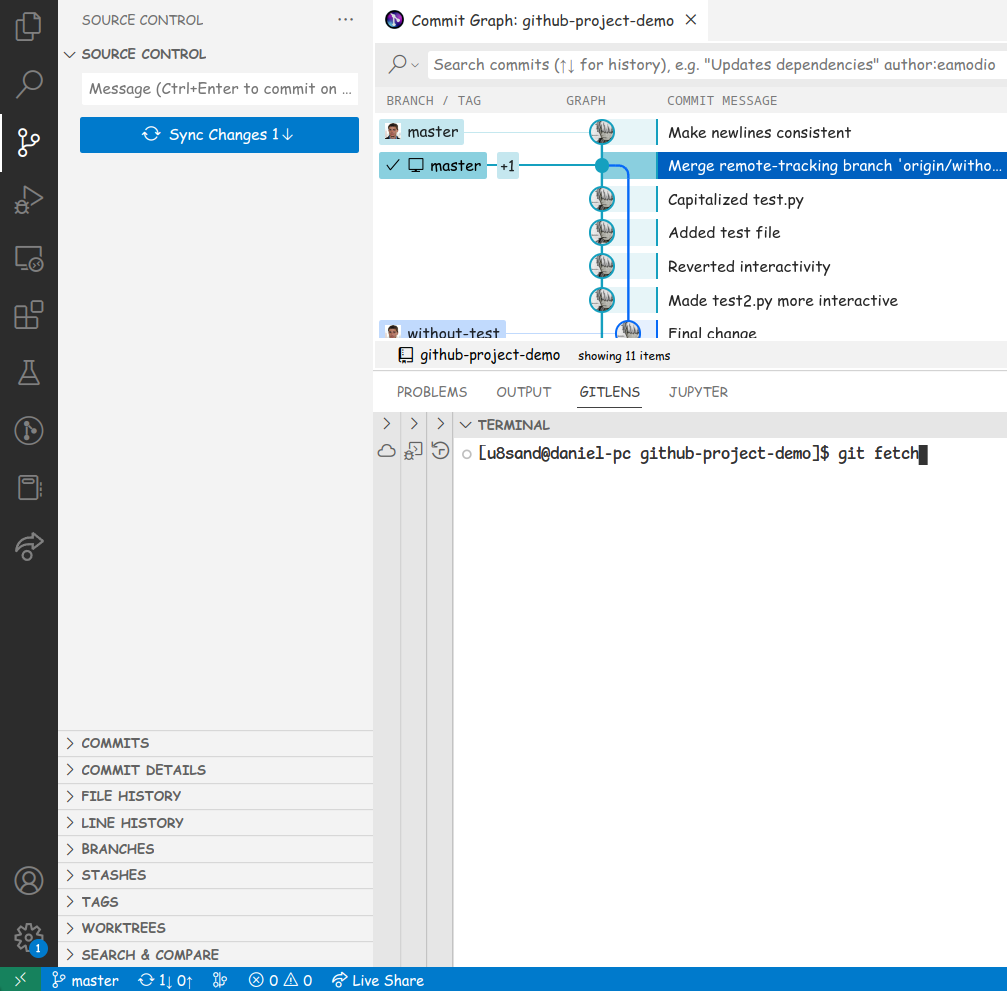Expand the COMMITS section
The width and height of the screenshot is (1007, 991).
(x=115, y=743)
